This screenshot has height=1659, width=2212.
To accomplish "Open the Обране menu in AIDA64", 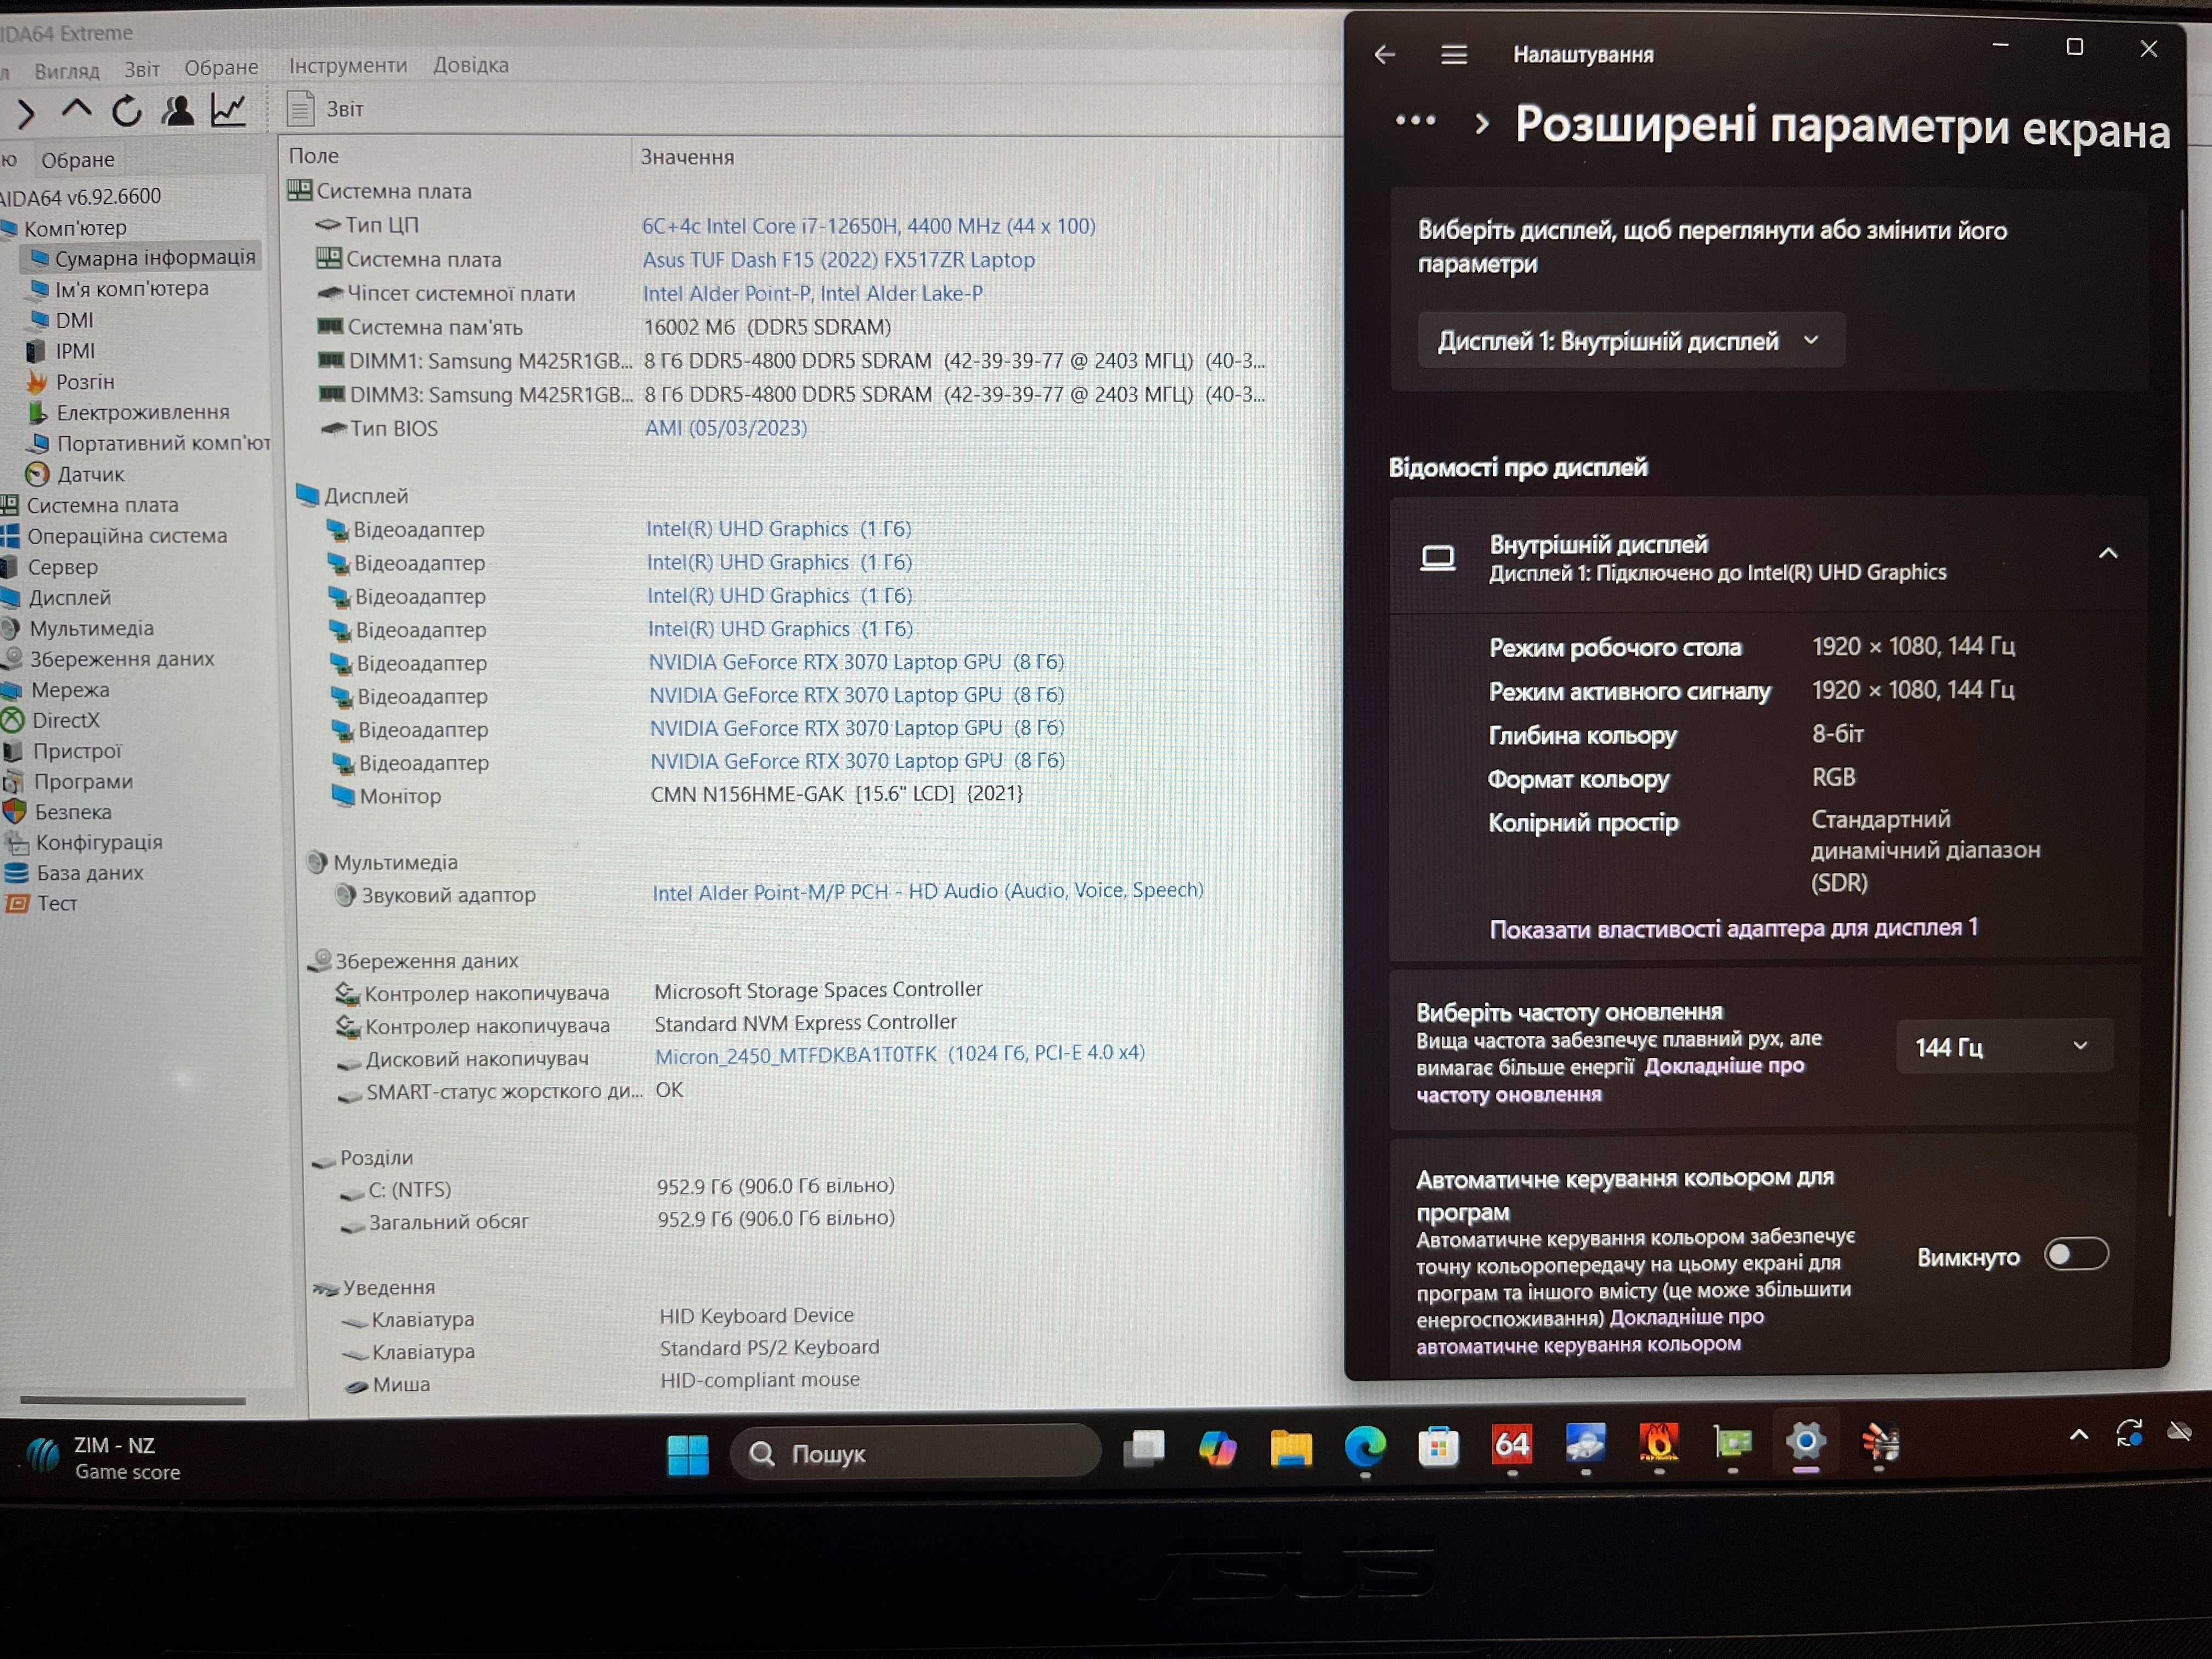I will [x=221, y=67].
